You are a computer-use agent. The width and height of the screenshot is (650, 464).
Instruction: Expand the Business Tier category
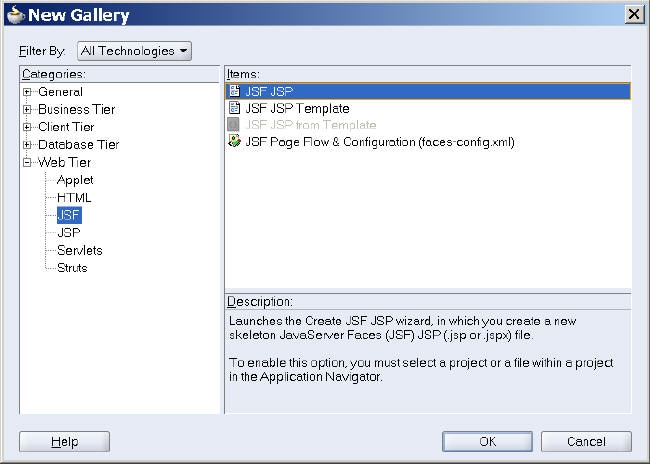29,109
